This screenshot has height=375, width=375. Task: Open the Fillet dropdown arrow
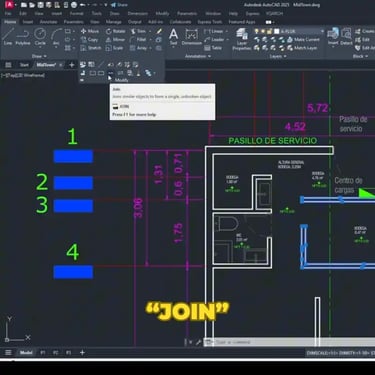pos(150,40)
